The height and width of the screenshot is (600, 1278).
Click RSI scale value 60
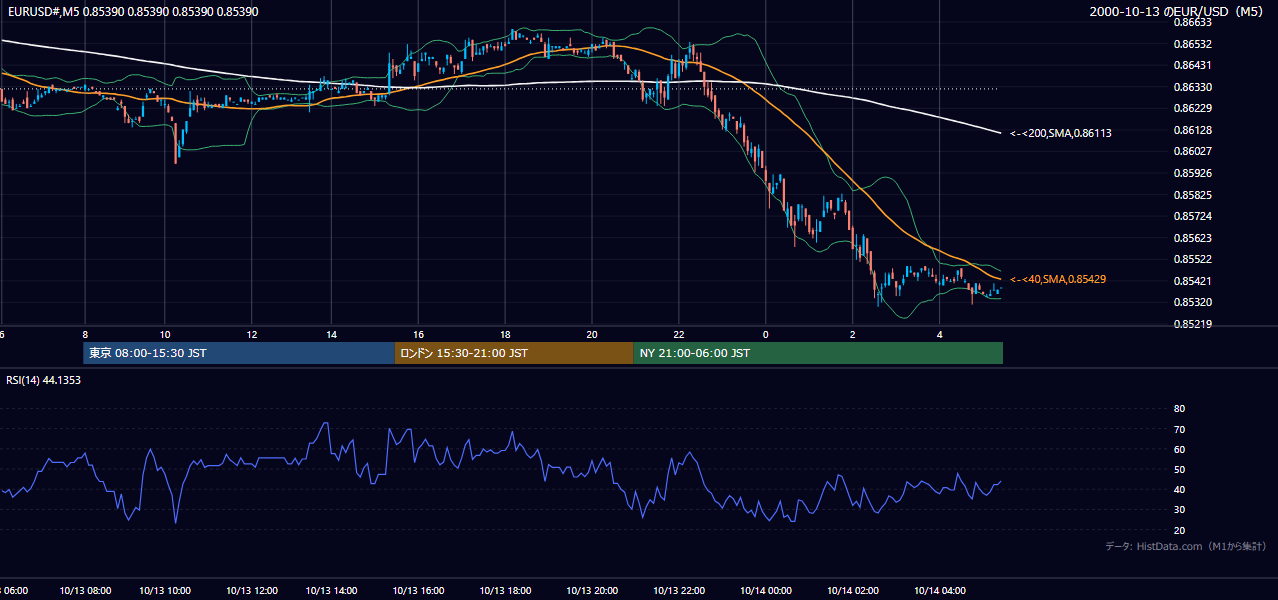(1179, 449)
